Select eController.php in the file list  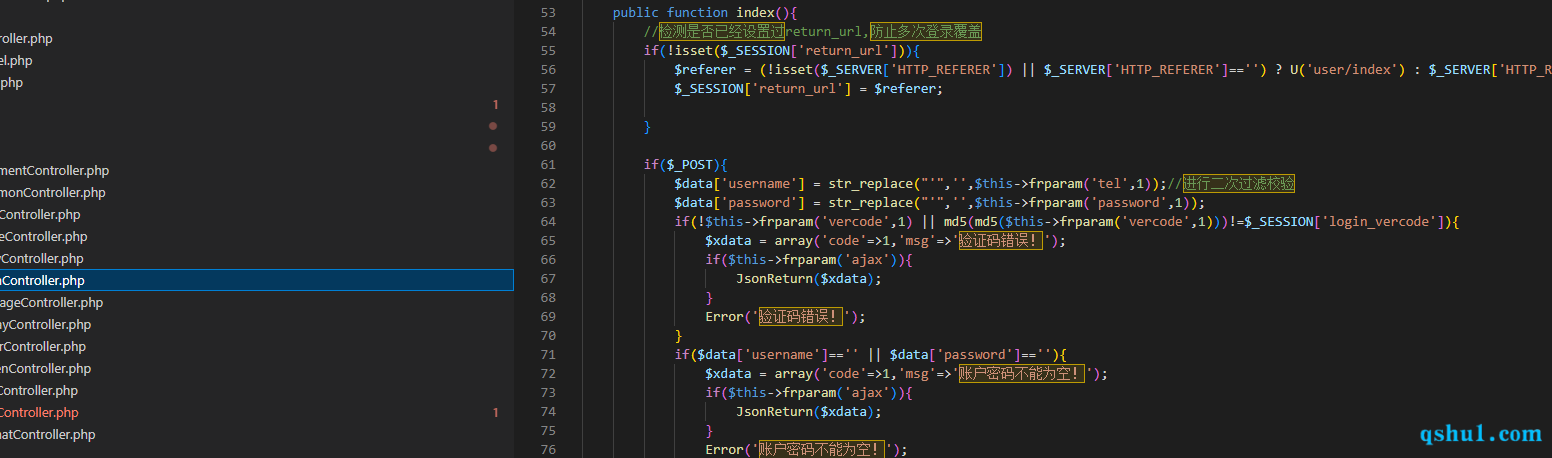tap(43, 237)
